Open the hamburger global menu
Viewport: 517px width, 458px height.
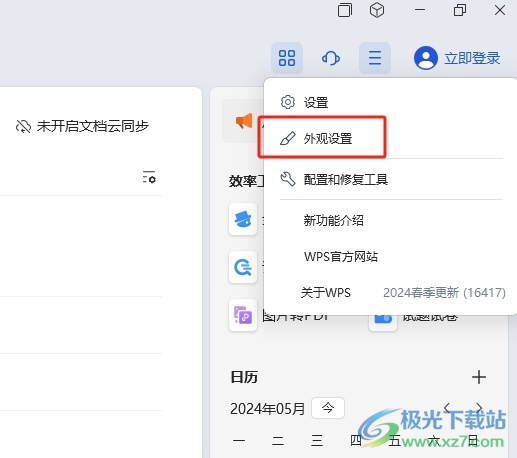375,58
